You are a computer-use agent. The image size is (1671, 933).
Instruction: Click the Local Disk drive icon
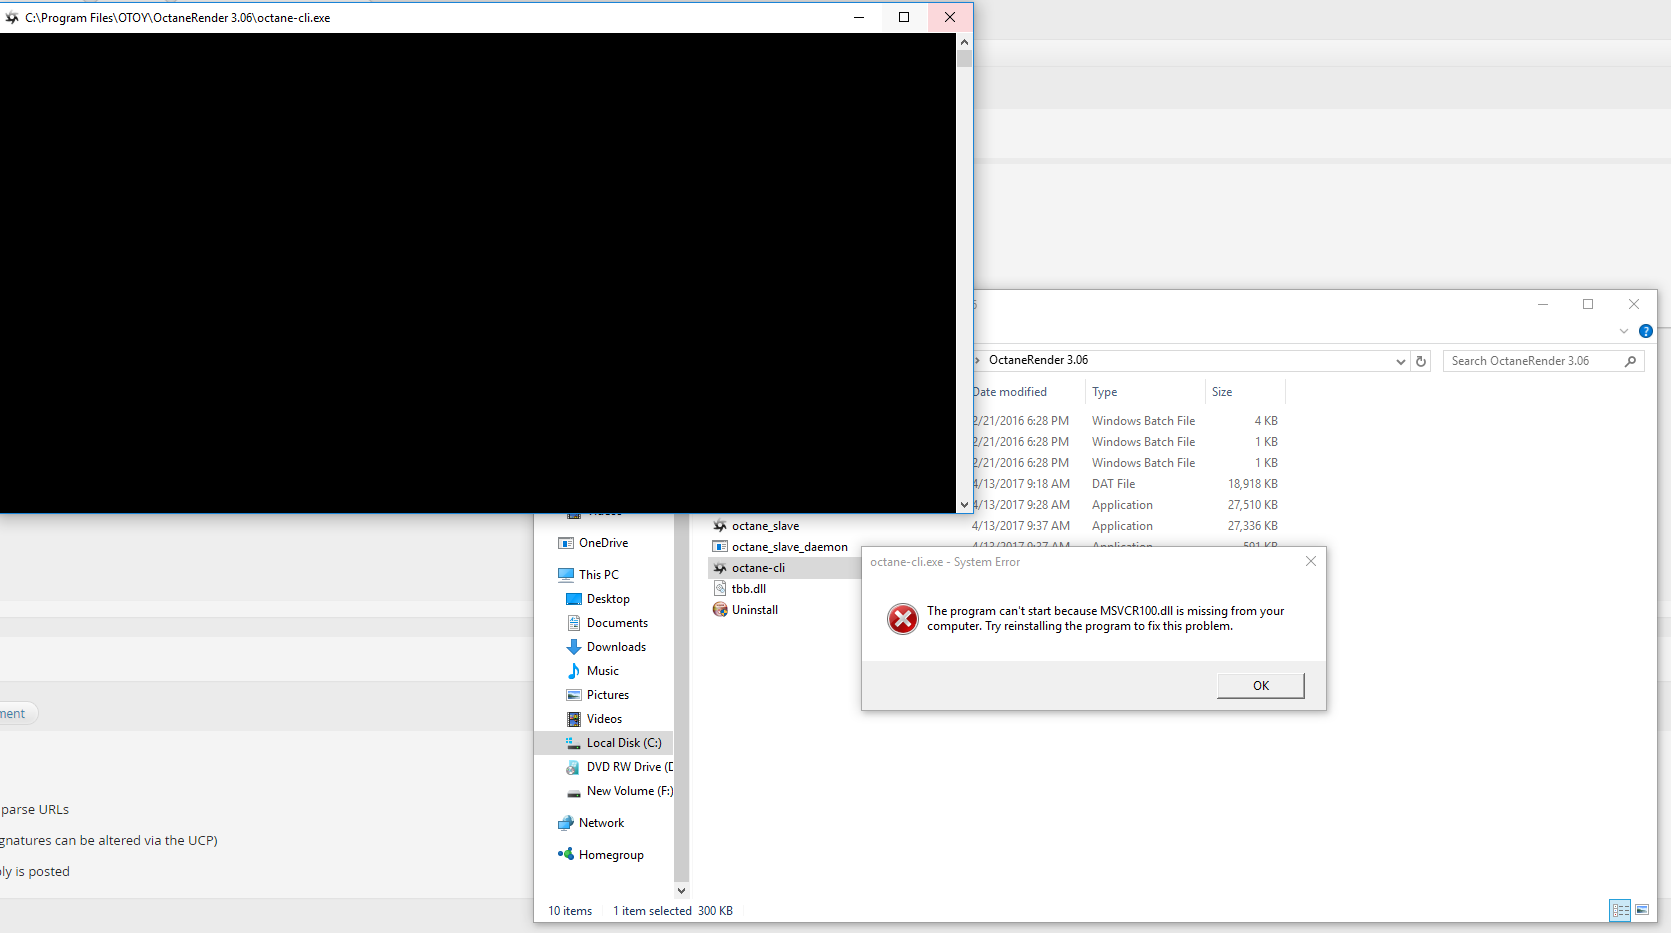574,743
